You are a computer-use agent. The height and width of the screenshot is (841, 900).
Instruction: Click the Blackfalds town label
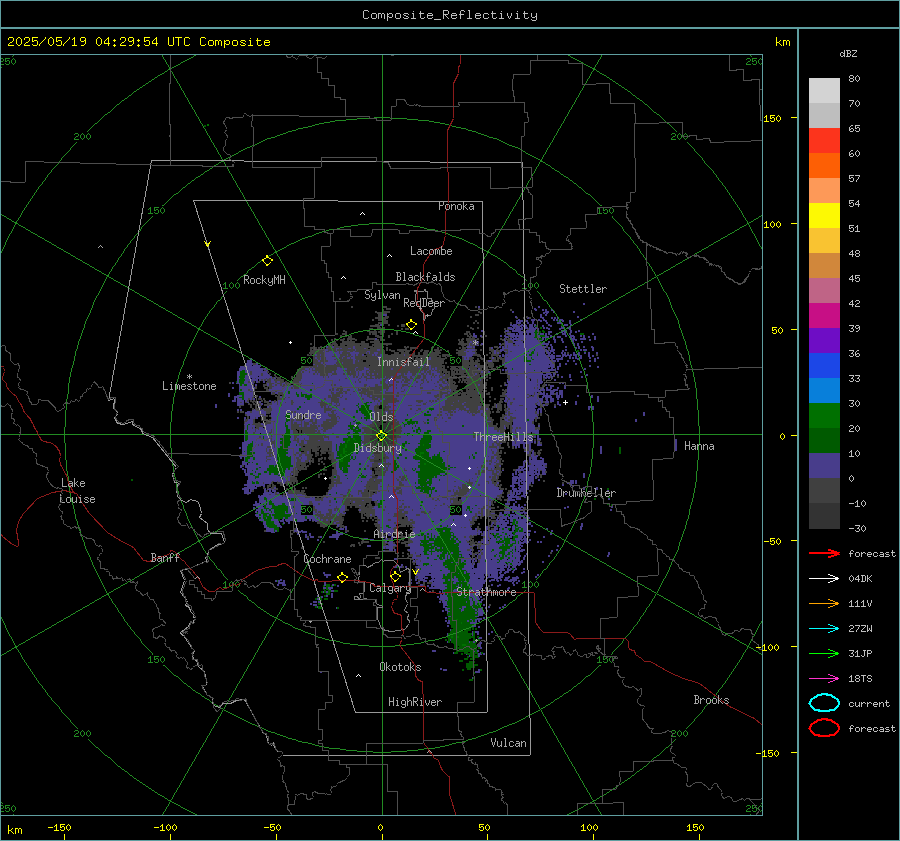coord(425,277)
